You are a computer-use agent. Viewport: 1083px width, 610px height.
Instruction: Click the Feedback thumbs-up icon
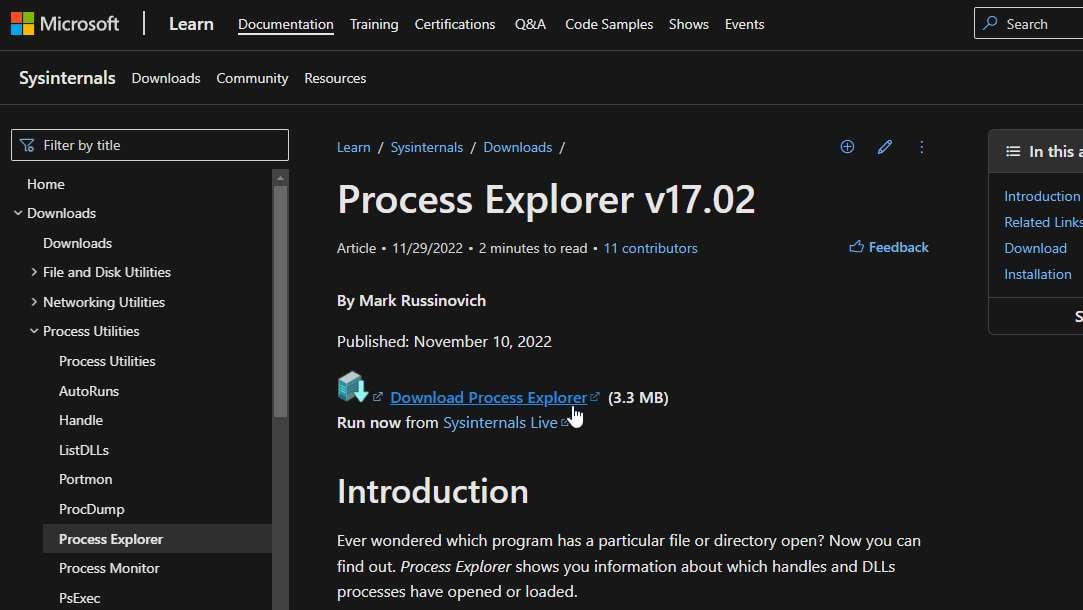coord(856,247)
